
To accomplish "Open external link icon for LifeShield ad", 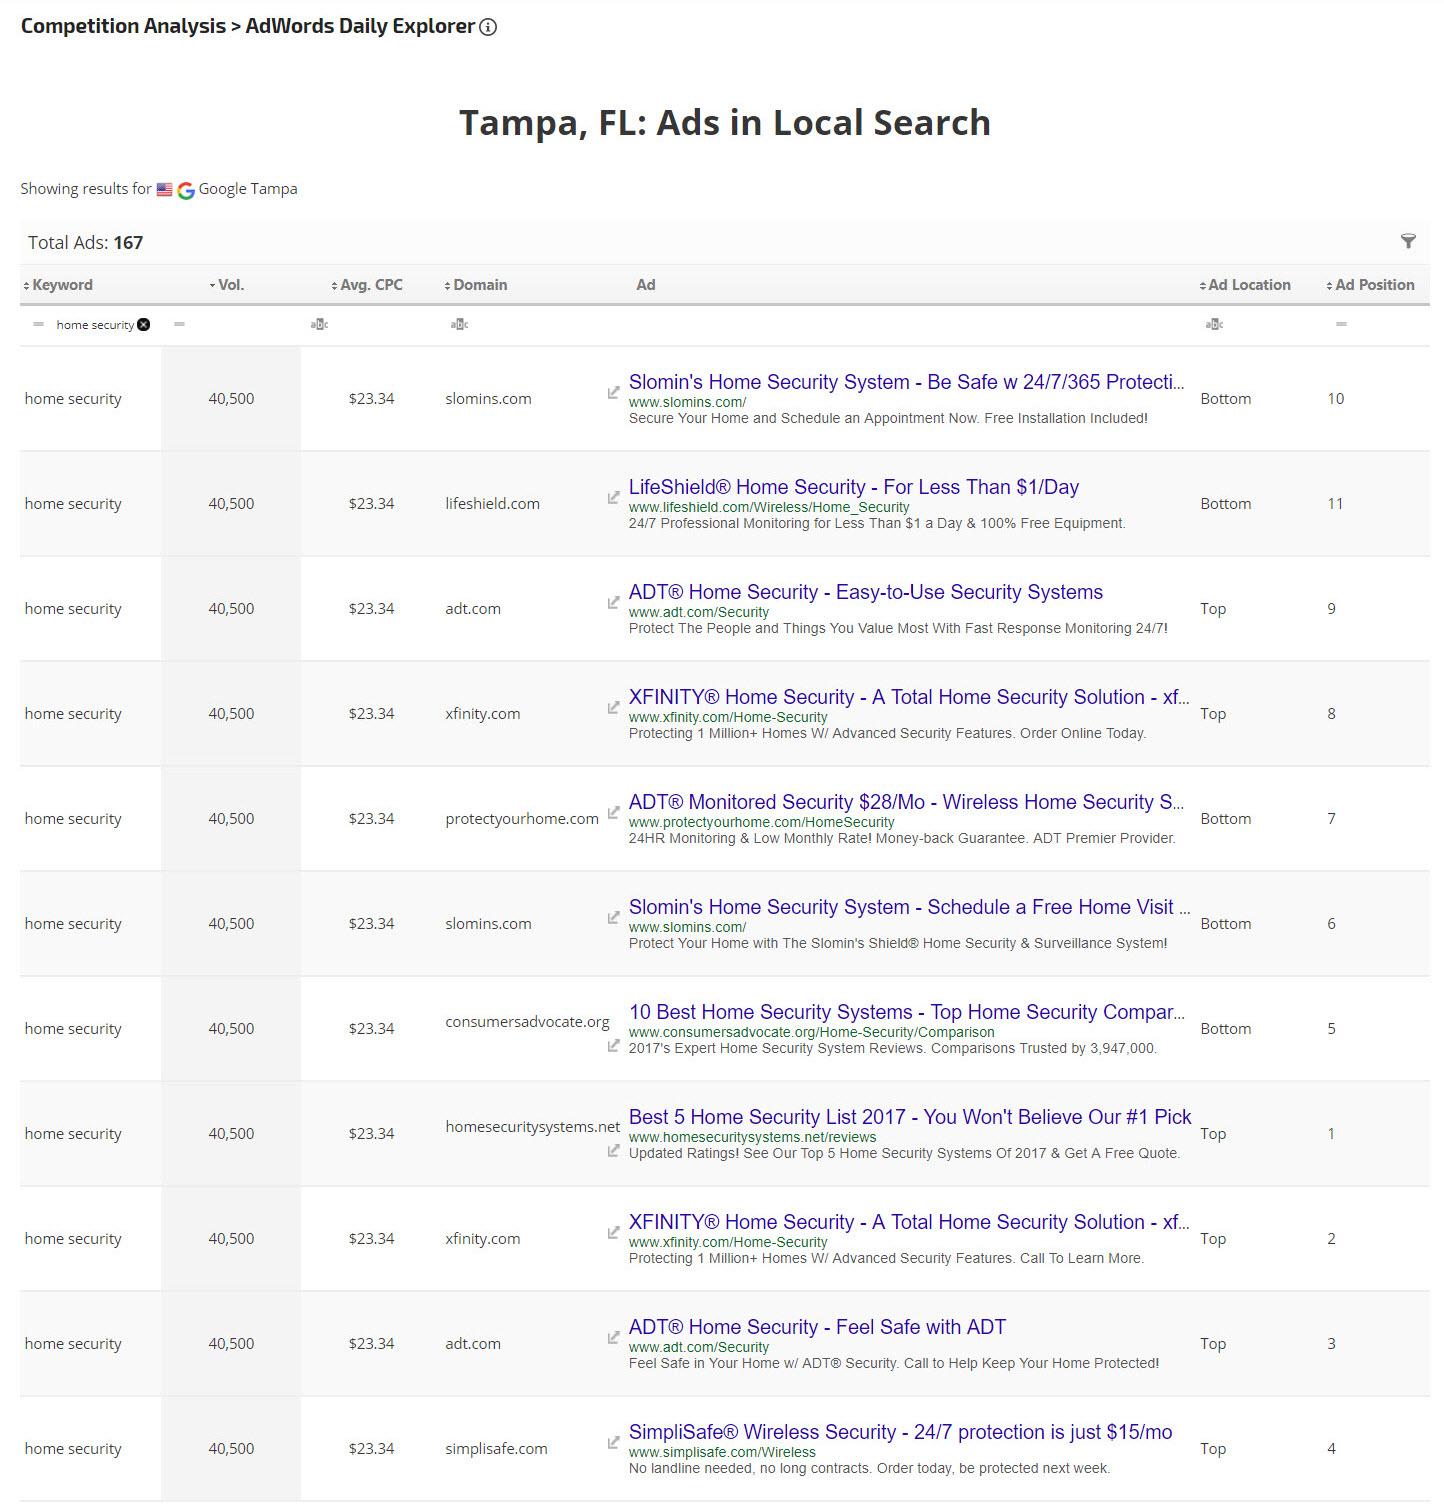I will 613,497.
